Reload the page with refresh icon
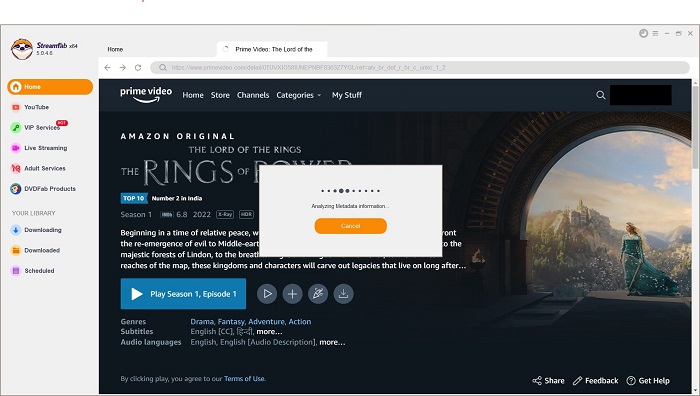The height and width of the screenshot is (396, 700). pyautogui.click(x=138, y=67)
